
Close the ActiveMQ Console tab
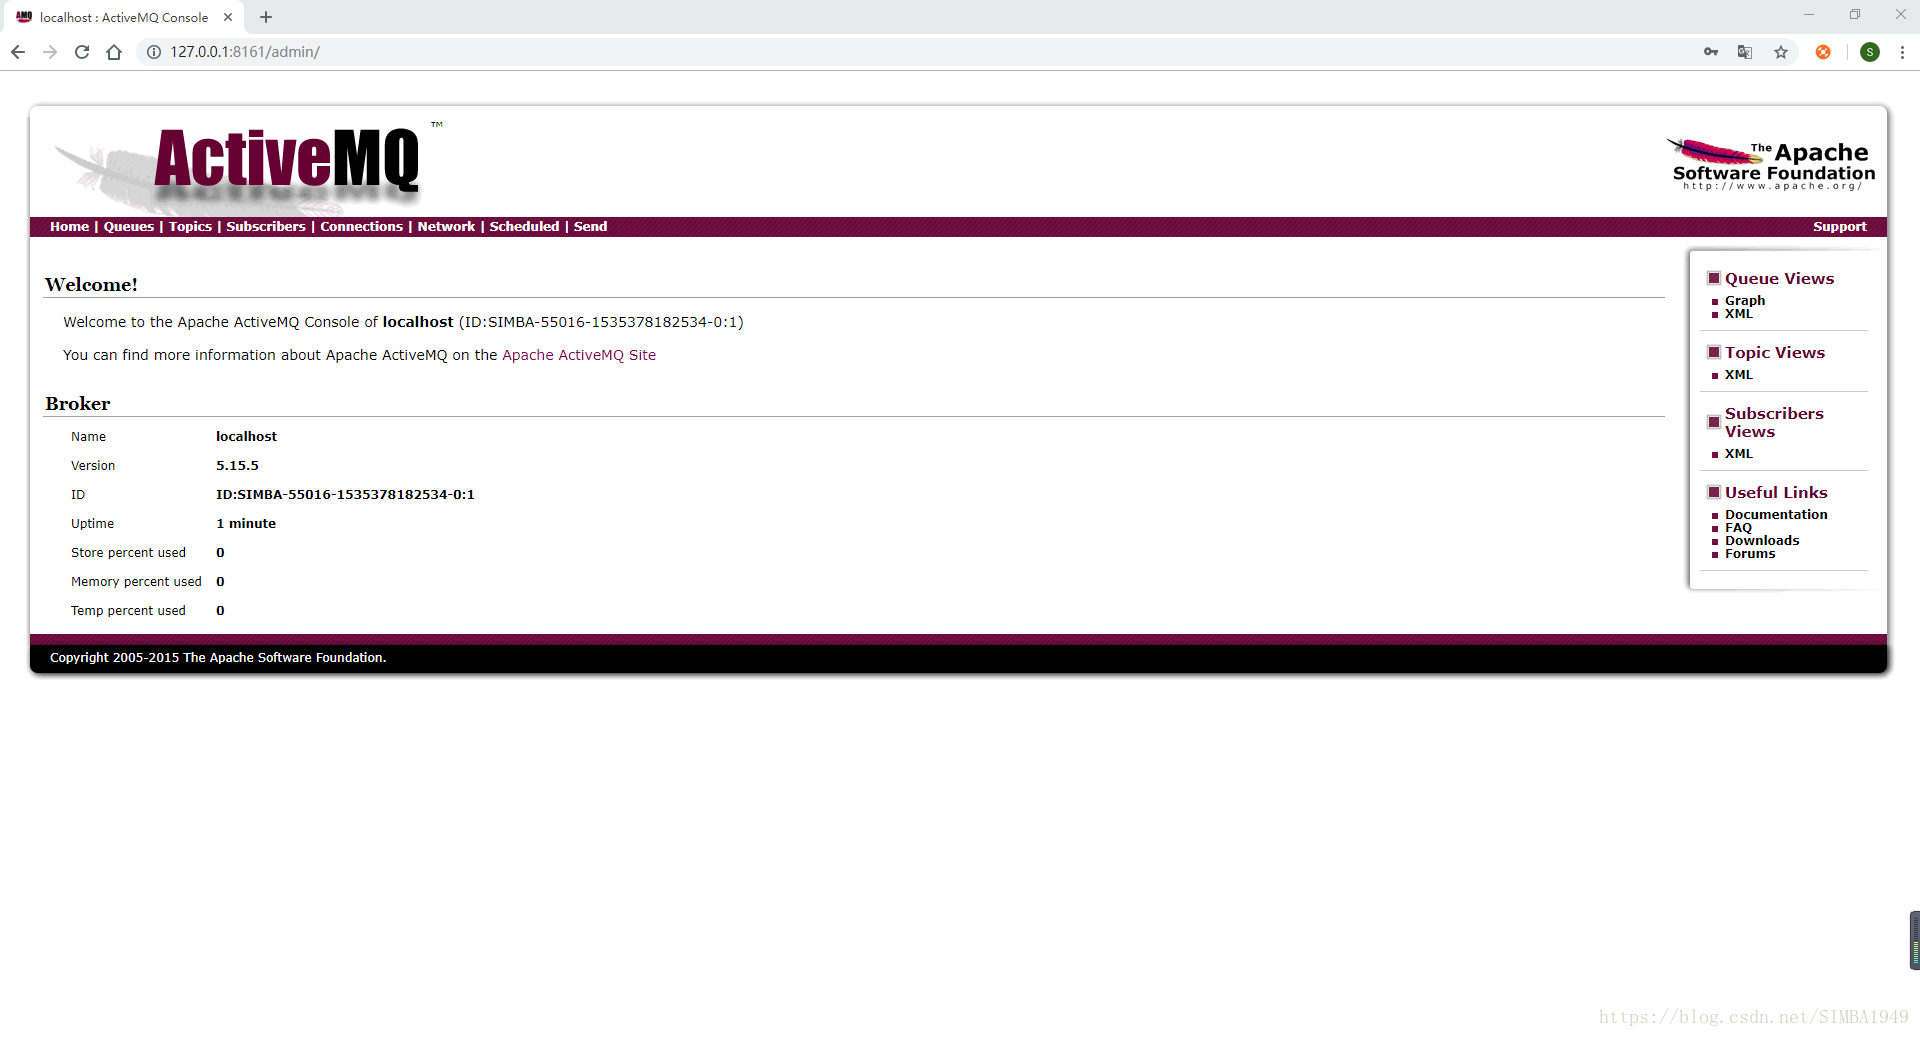pyautogui.click(x=228, y=17)
